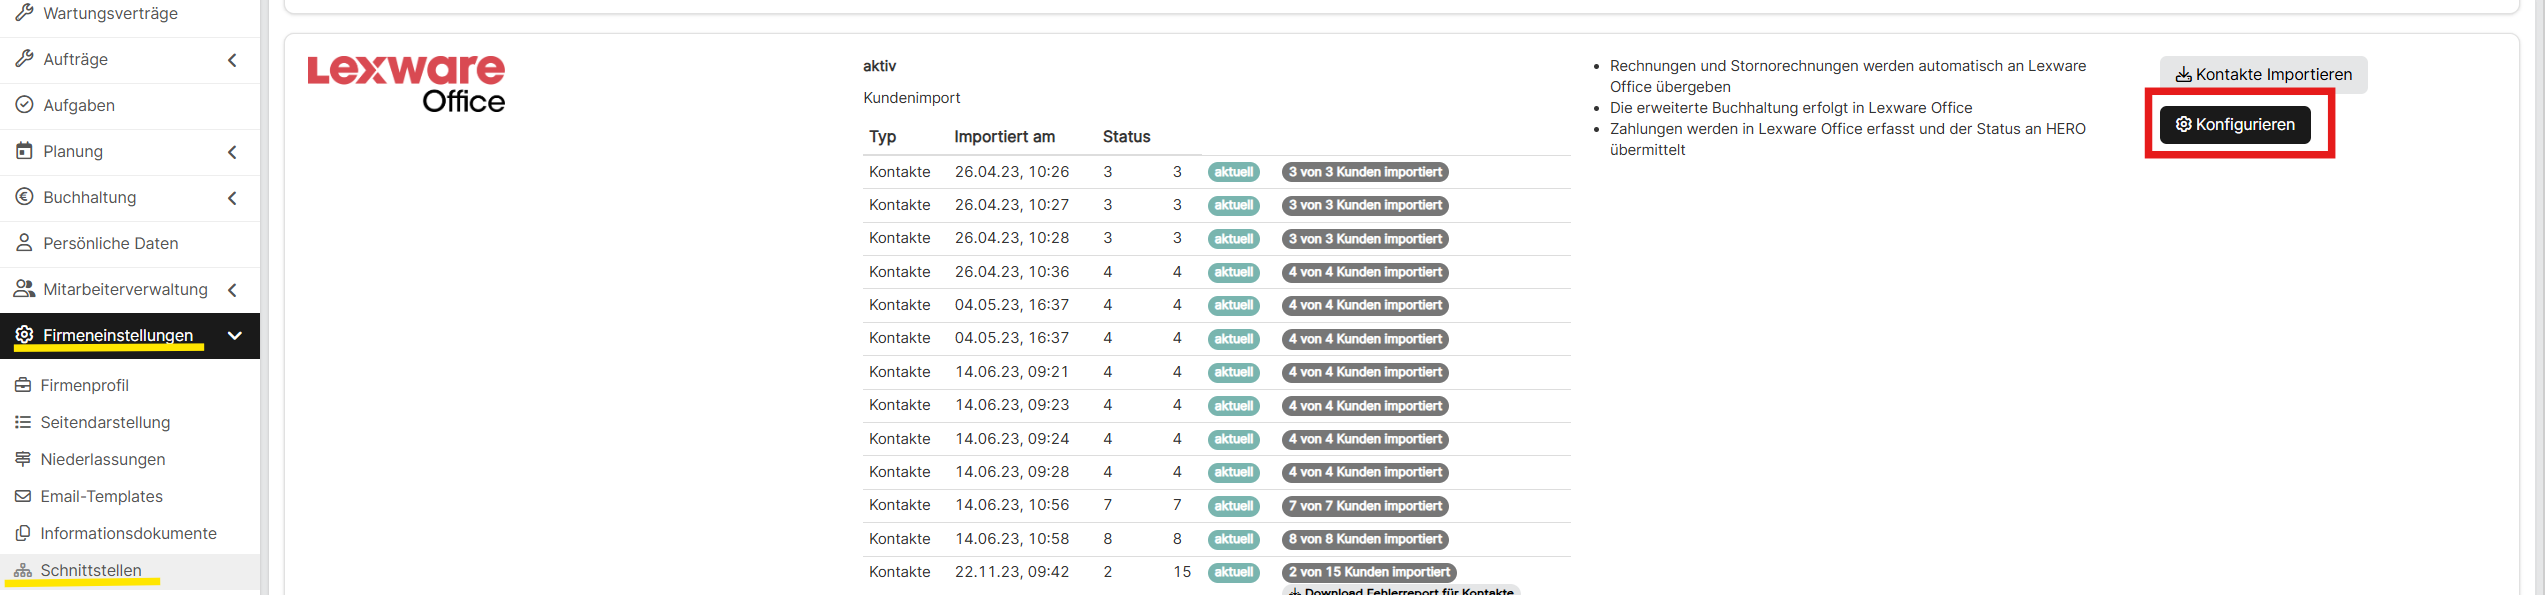
Task: Click the "8 von 8 Kunden importiert" badge
Action: [1365, 539]
